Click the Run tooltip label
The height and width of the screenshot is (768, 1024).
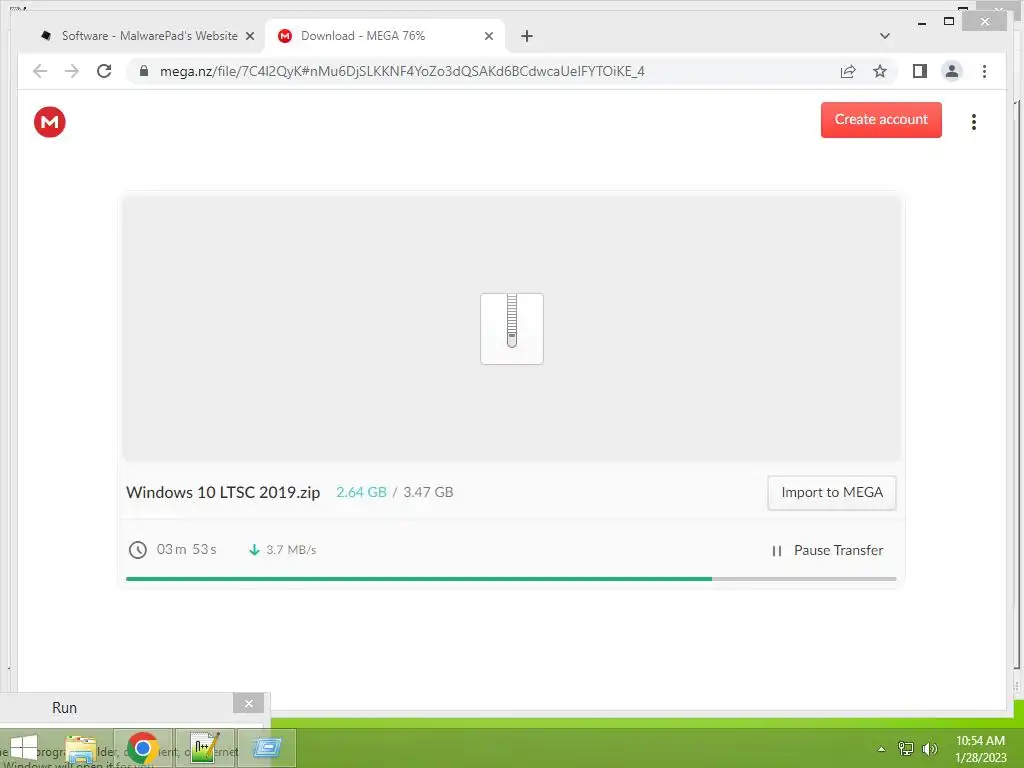[x=65, y=708]
